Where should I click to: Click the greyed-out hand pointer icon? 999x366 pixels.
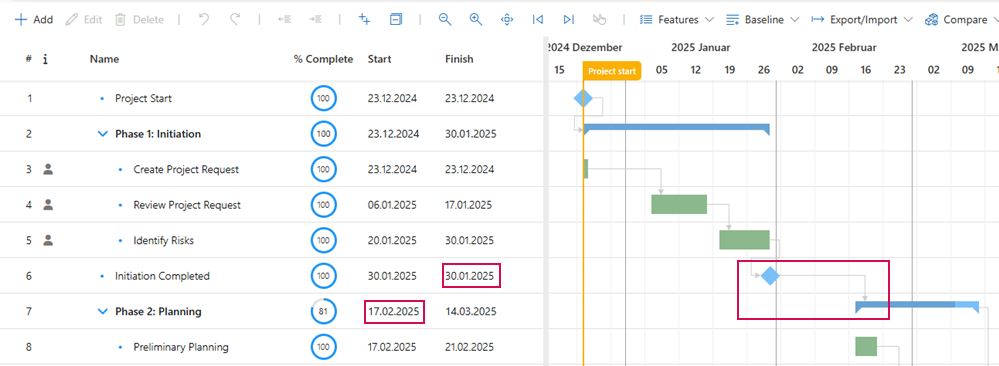click(x=599, y=20)
